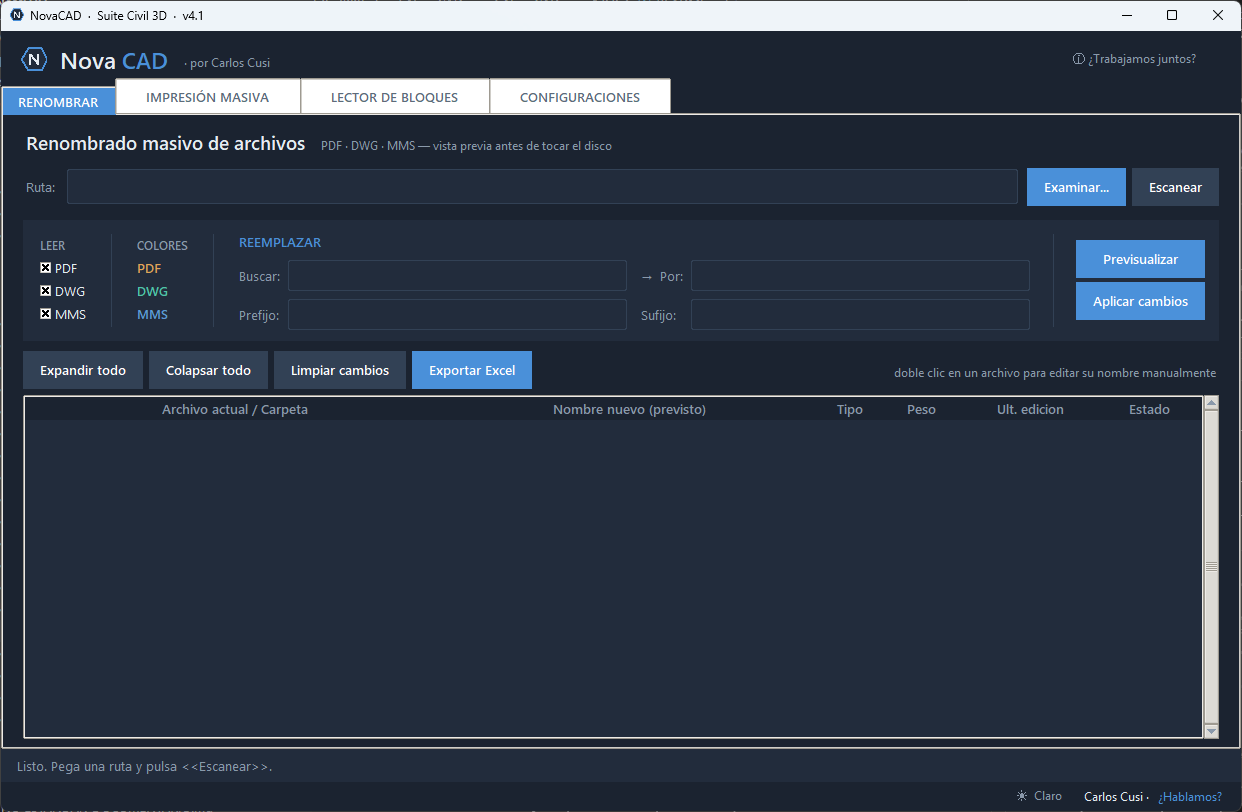Click the Examinar... button
Viewport: 1242px width, 812px height.
(1076, 187)
